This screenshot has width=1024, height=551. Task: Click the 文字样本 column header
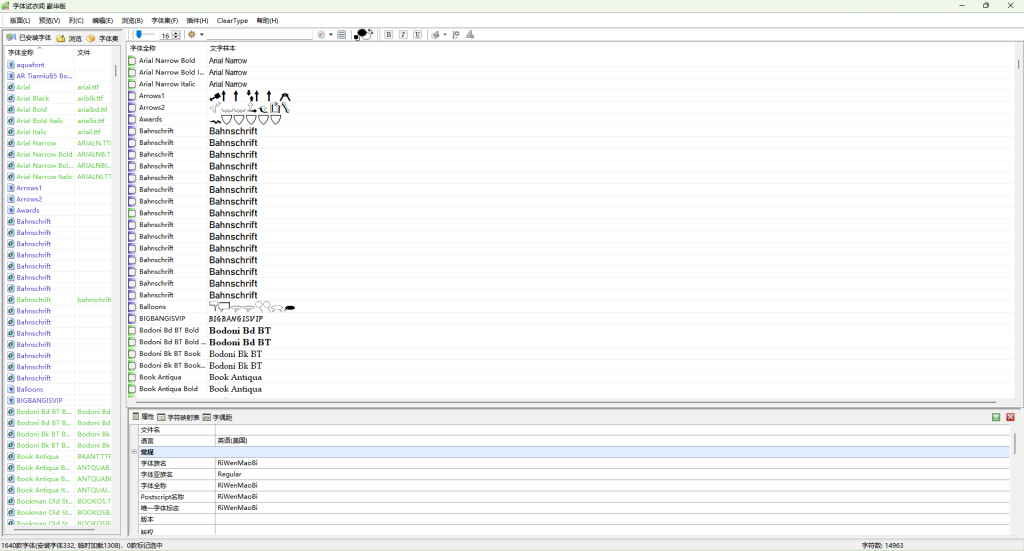pyautogui.click(x=222, y=48)
